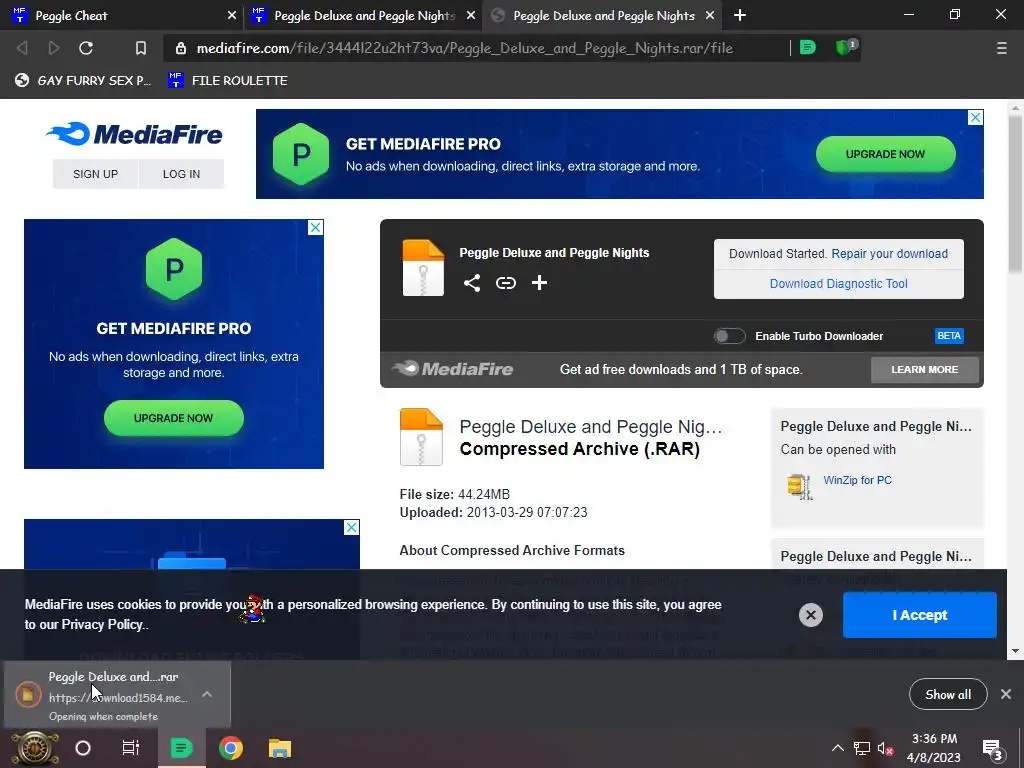Expand options for the Peggle Deluxe download item

pyautogui.click(x=207, y=694)
